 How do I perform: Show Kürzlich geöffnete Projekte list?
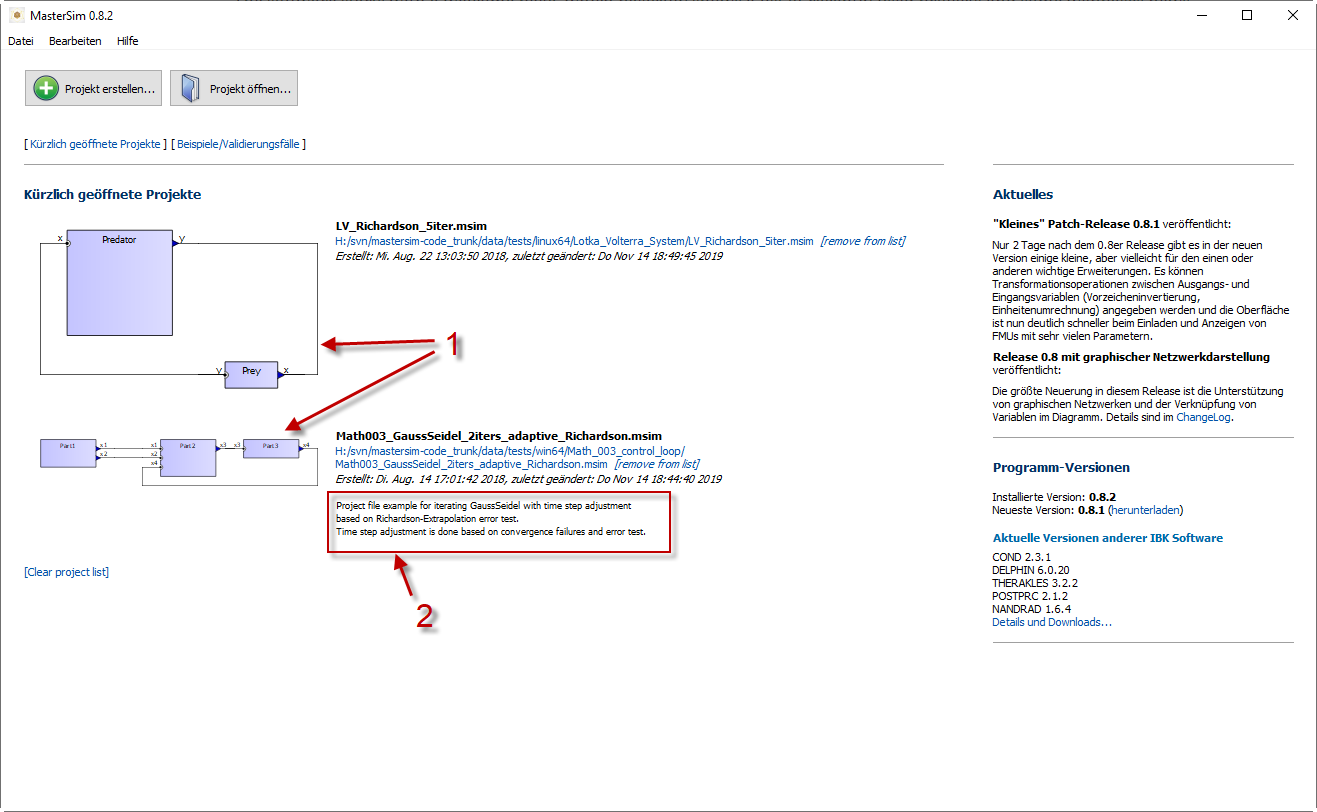[95, 144]
